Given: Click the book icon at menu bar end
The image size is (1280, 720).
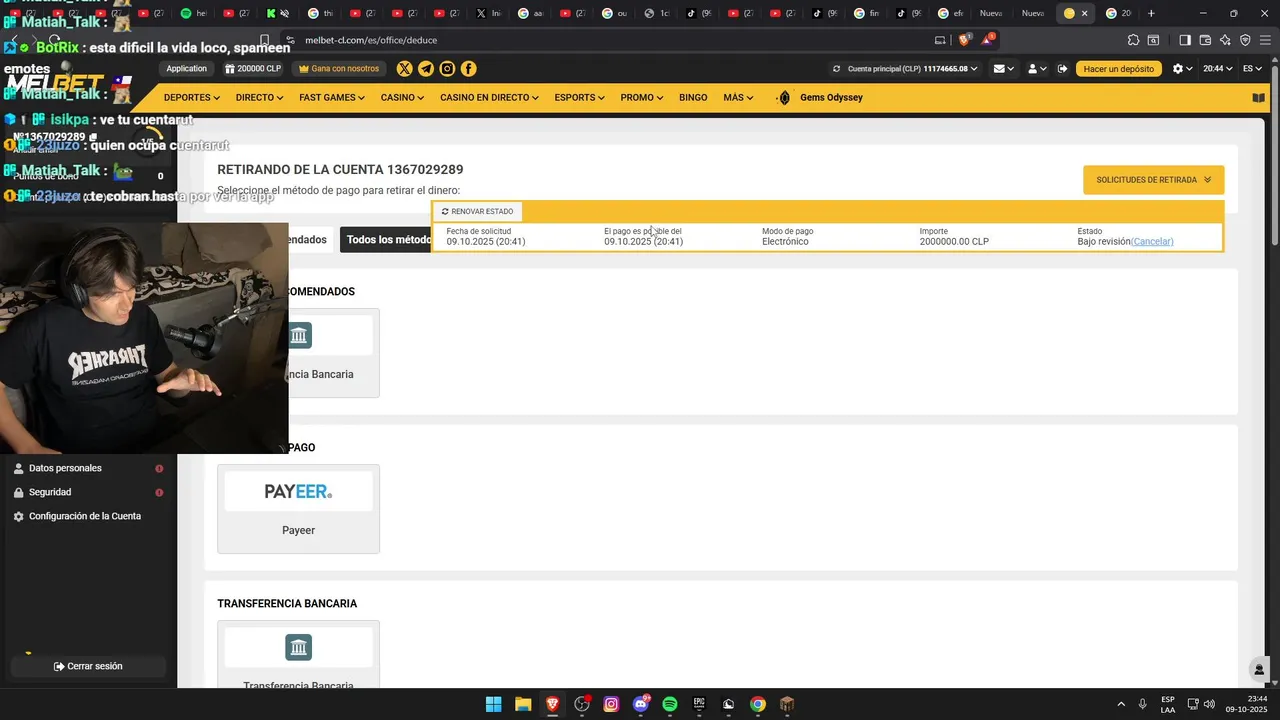Looking at the screenshot, I should click(x=1258, y=98).
